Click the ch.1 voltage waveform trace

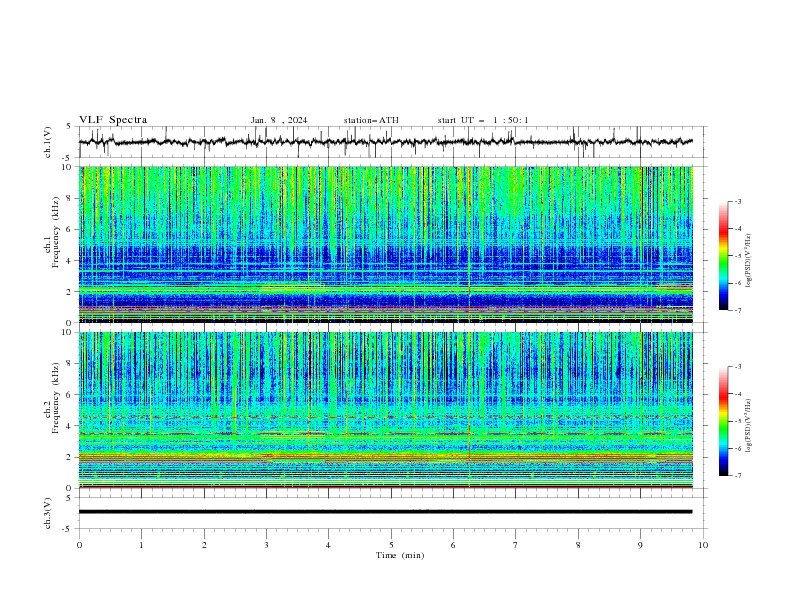[x=385, y=142]
